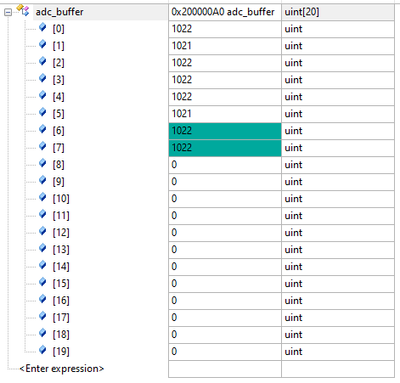
Task: Select array element label [4]
Action: [x=58, y=97]
